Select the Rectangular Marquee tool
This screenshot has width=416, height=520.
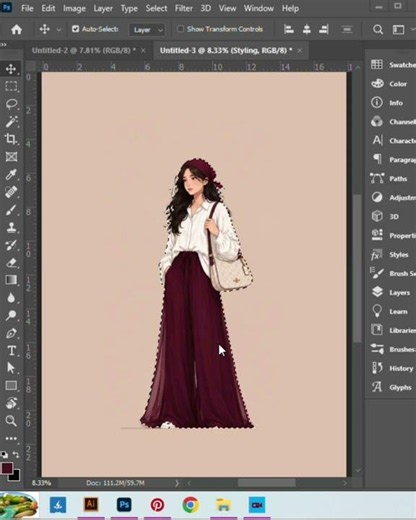[11, 86]
